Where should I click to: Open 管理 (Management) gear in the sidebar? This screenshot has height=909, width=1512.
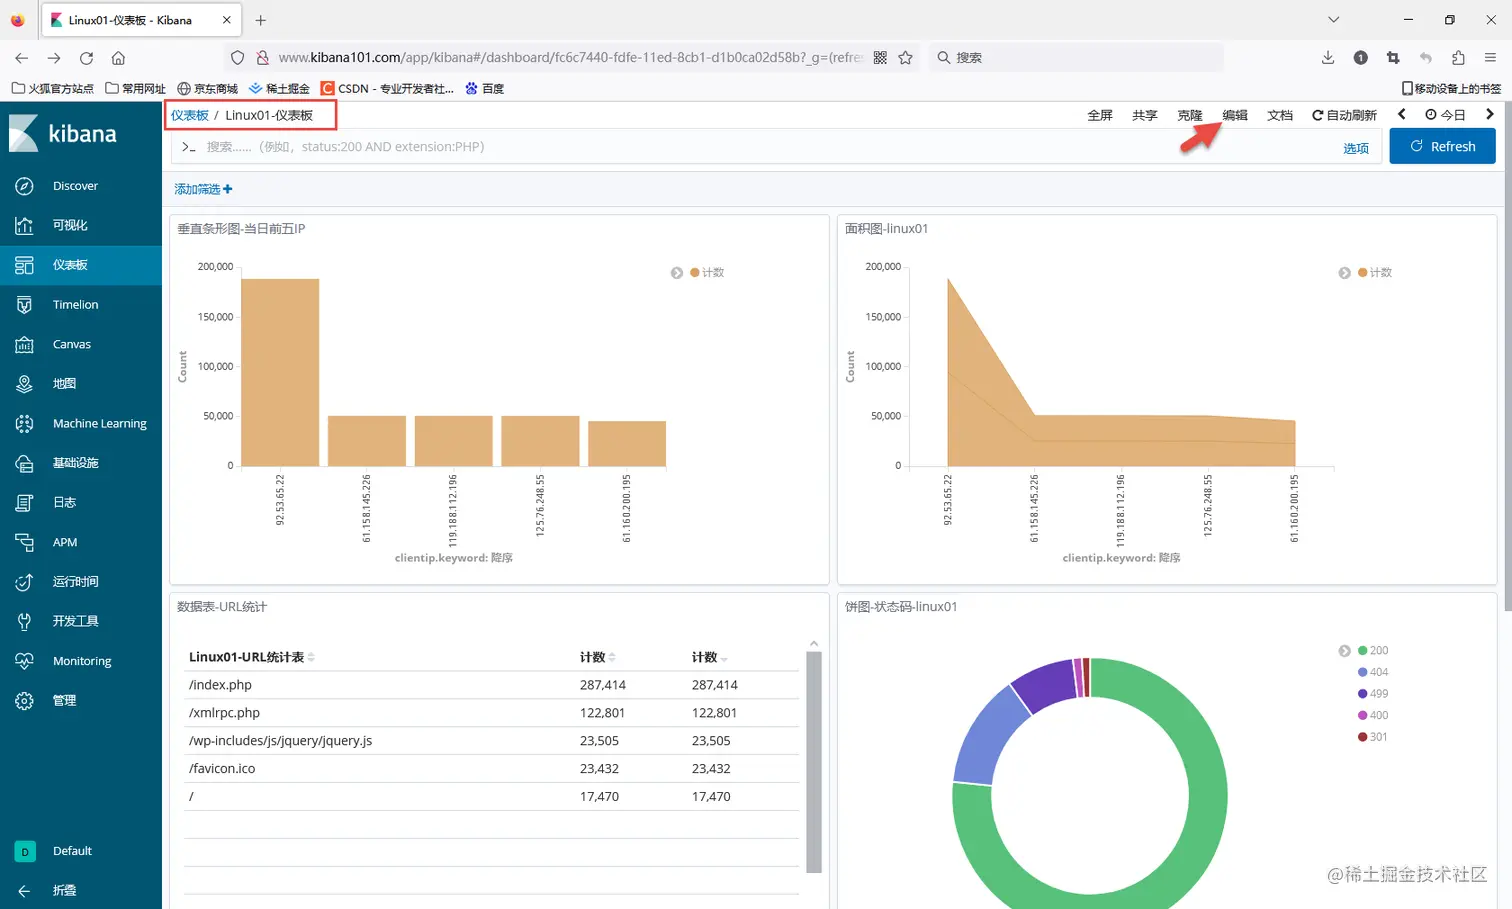(x=24, y=701)
